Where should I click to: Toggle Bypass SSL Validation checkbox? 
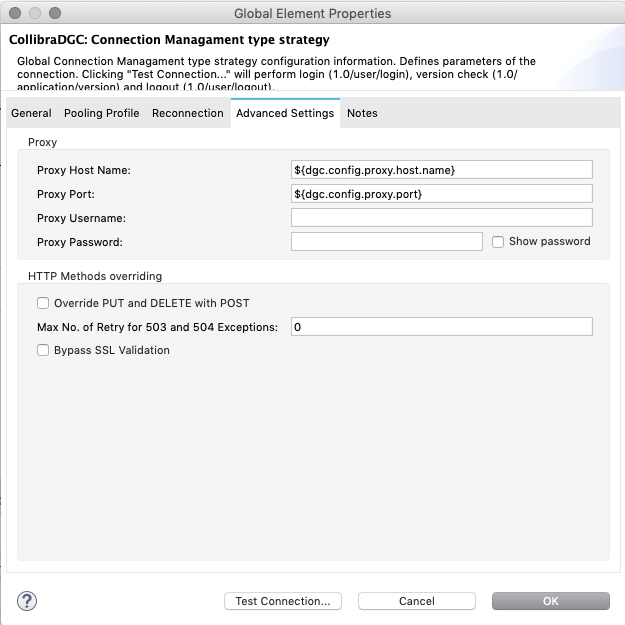[x=43, y=350]
